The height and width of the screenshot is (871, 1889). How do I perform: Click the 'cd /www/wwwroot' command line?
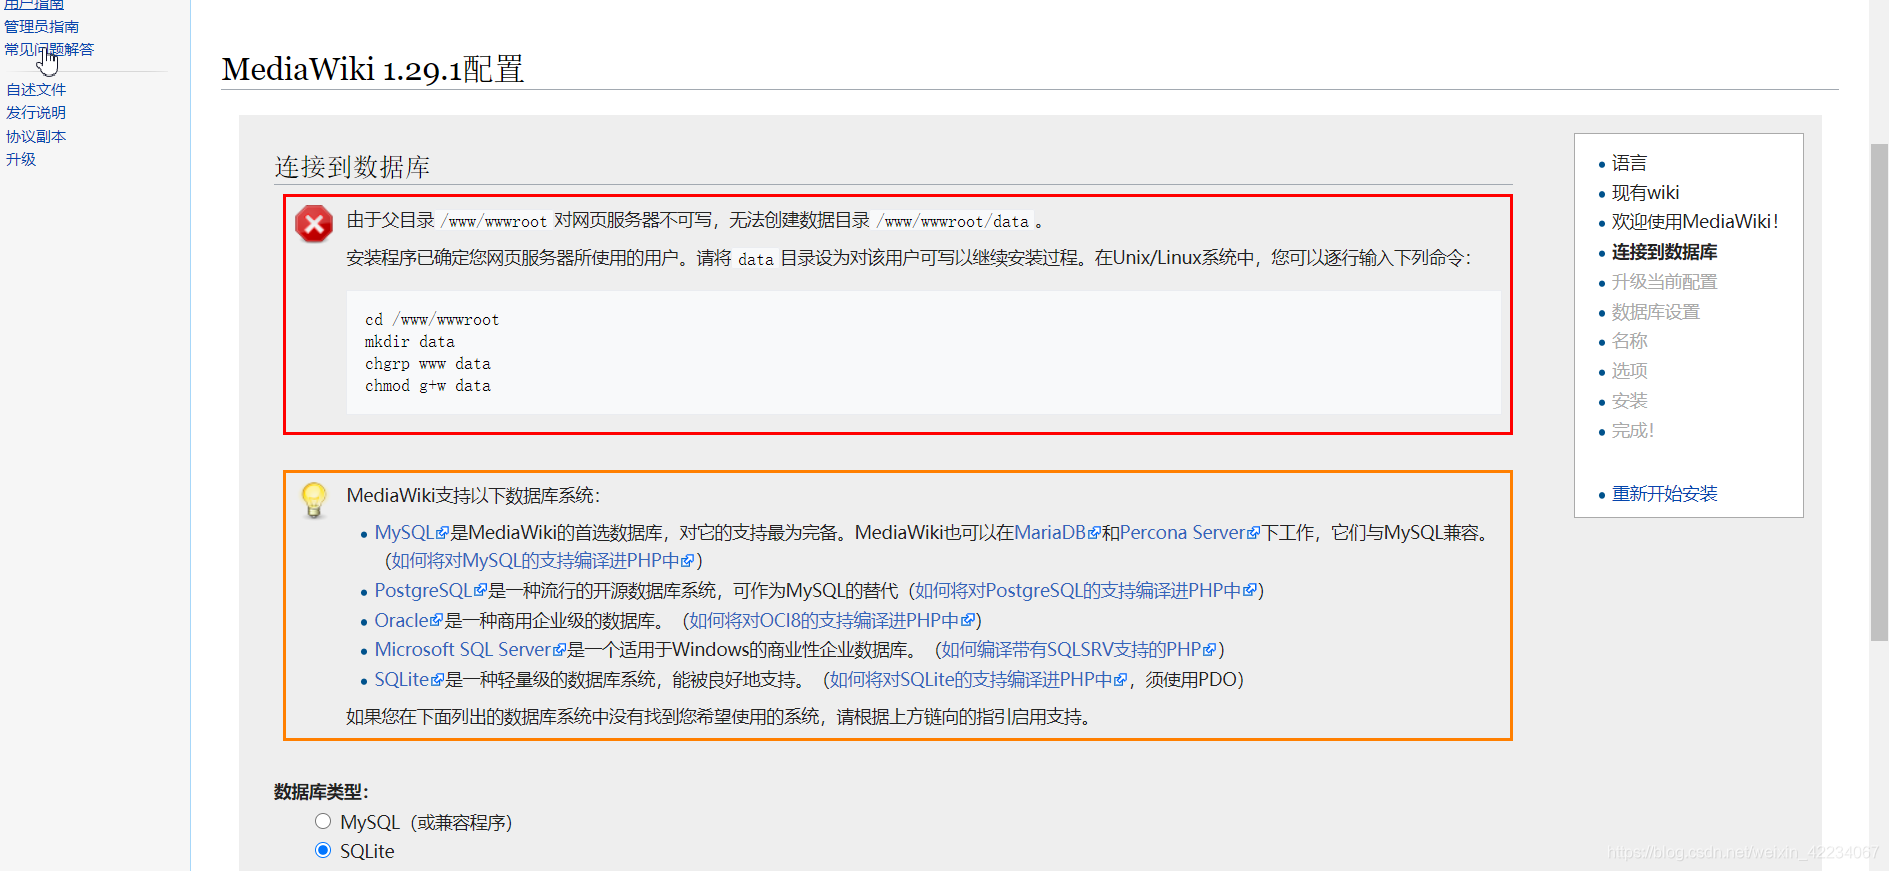point(432,320)
